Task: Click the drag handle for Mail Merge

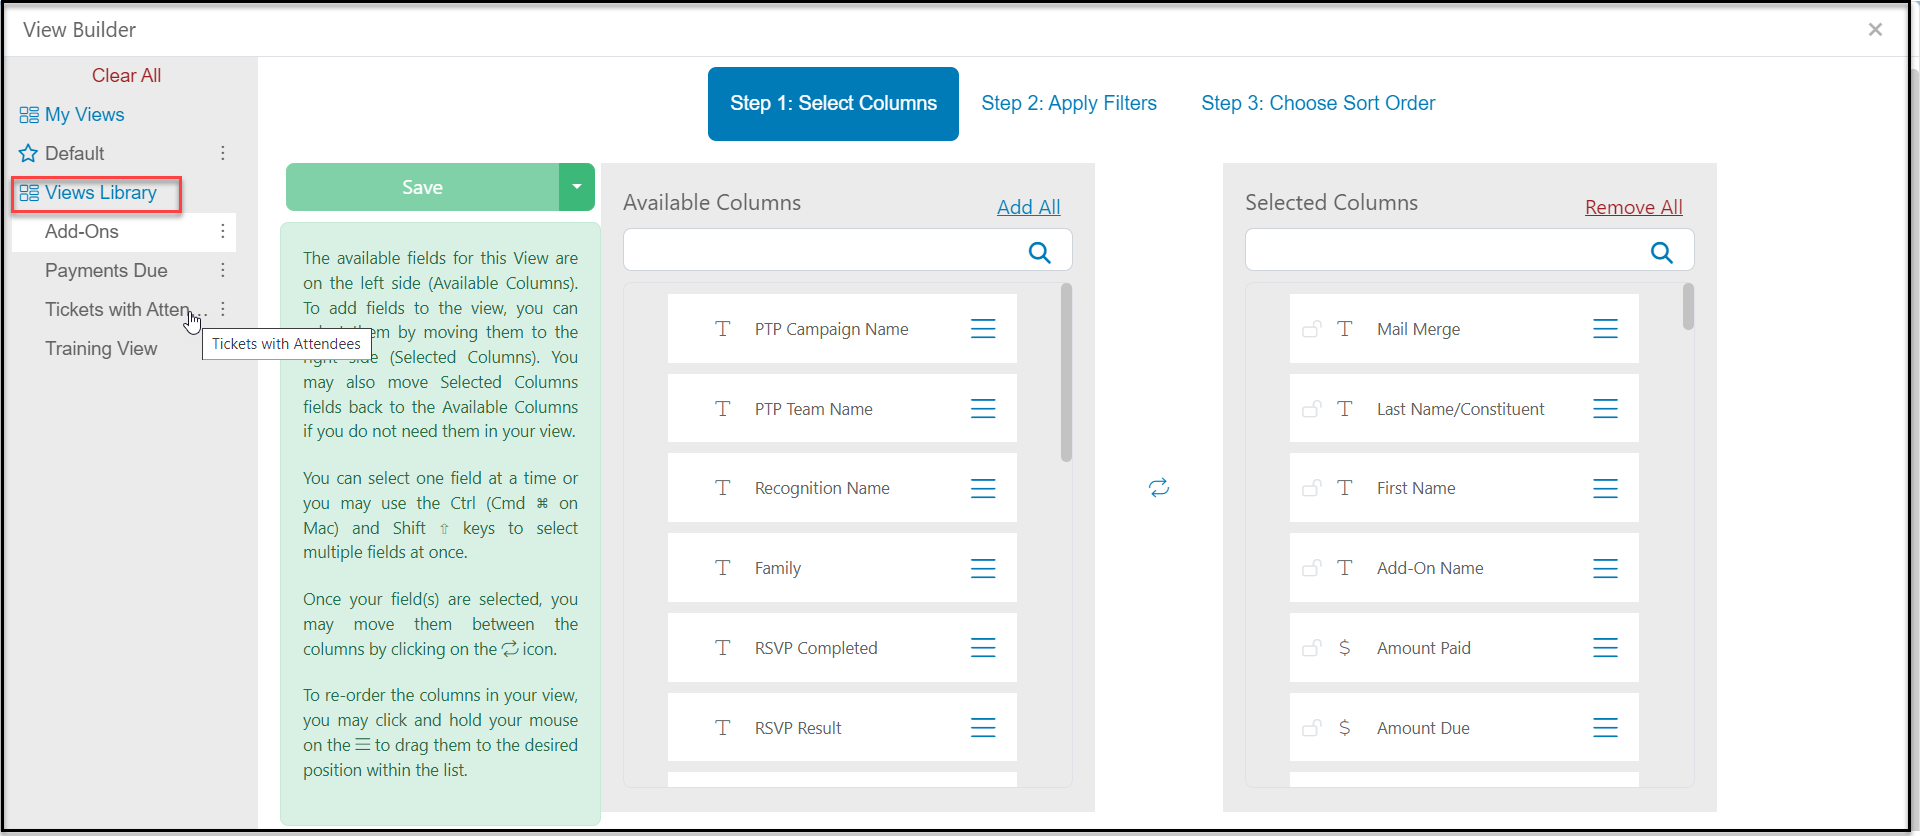Action: tap(1605, 329)
